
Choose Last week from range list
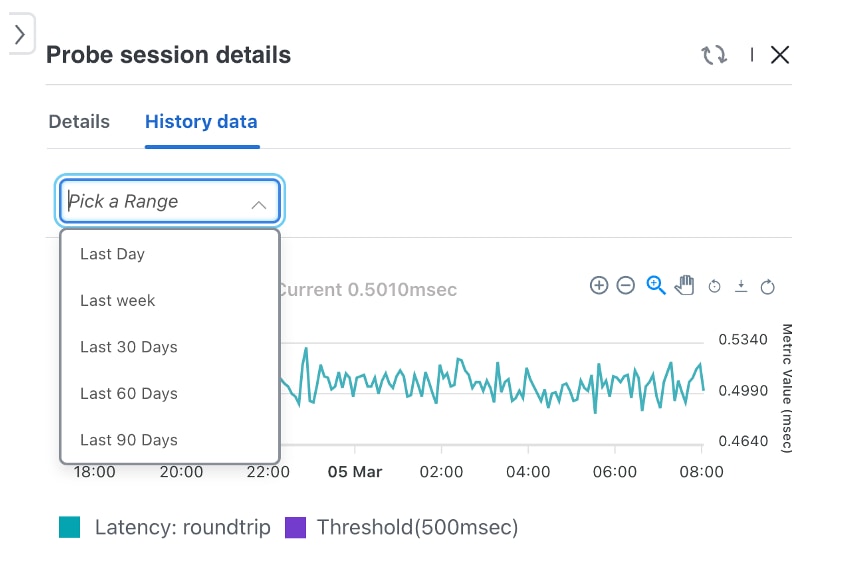[118, 300]
